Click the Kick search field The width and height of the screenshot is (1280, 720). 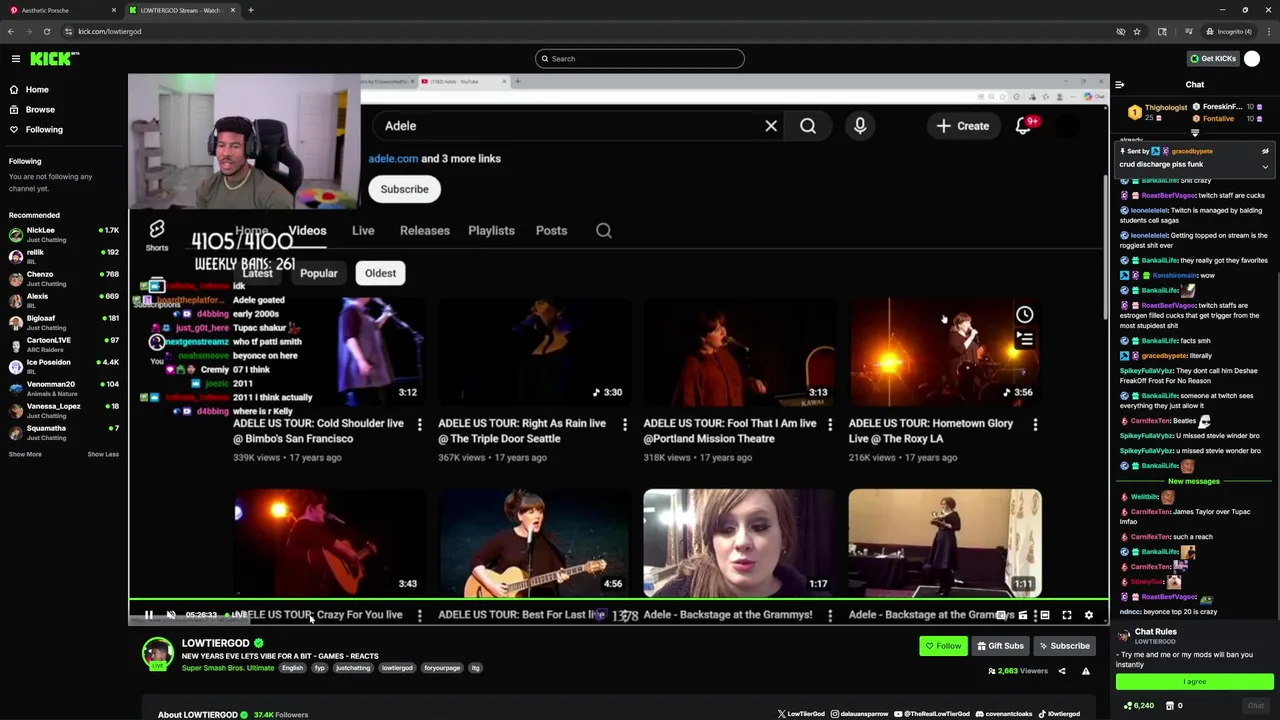(x=640, y=59)
